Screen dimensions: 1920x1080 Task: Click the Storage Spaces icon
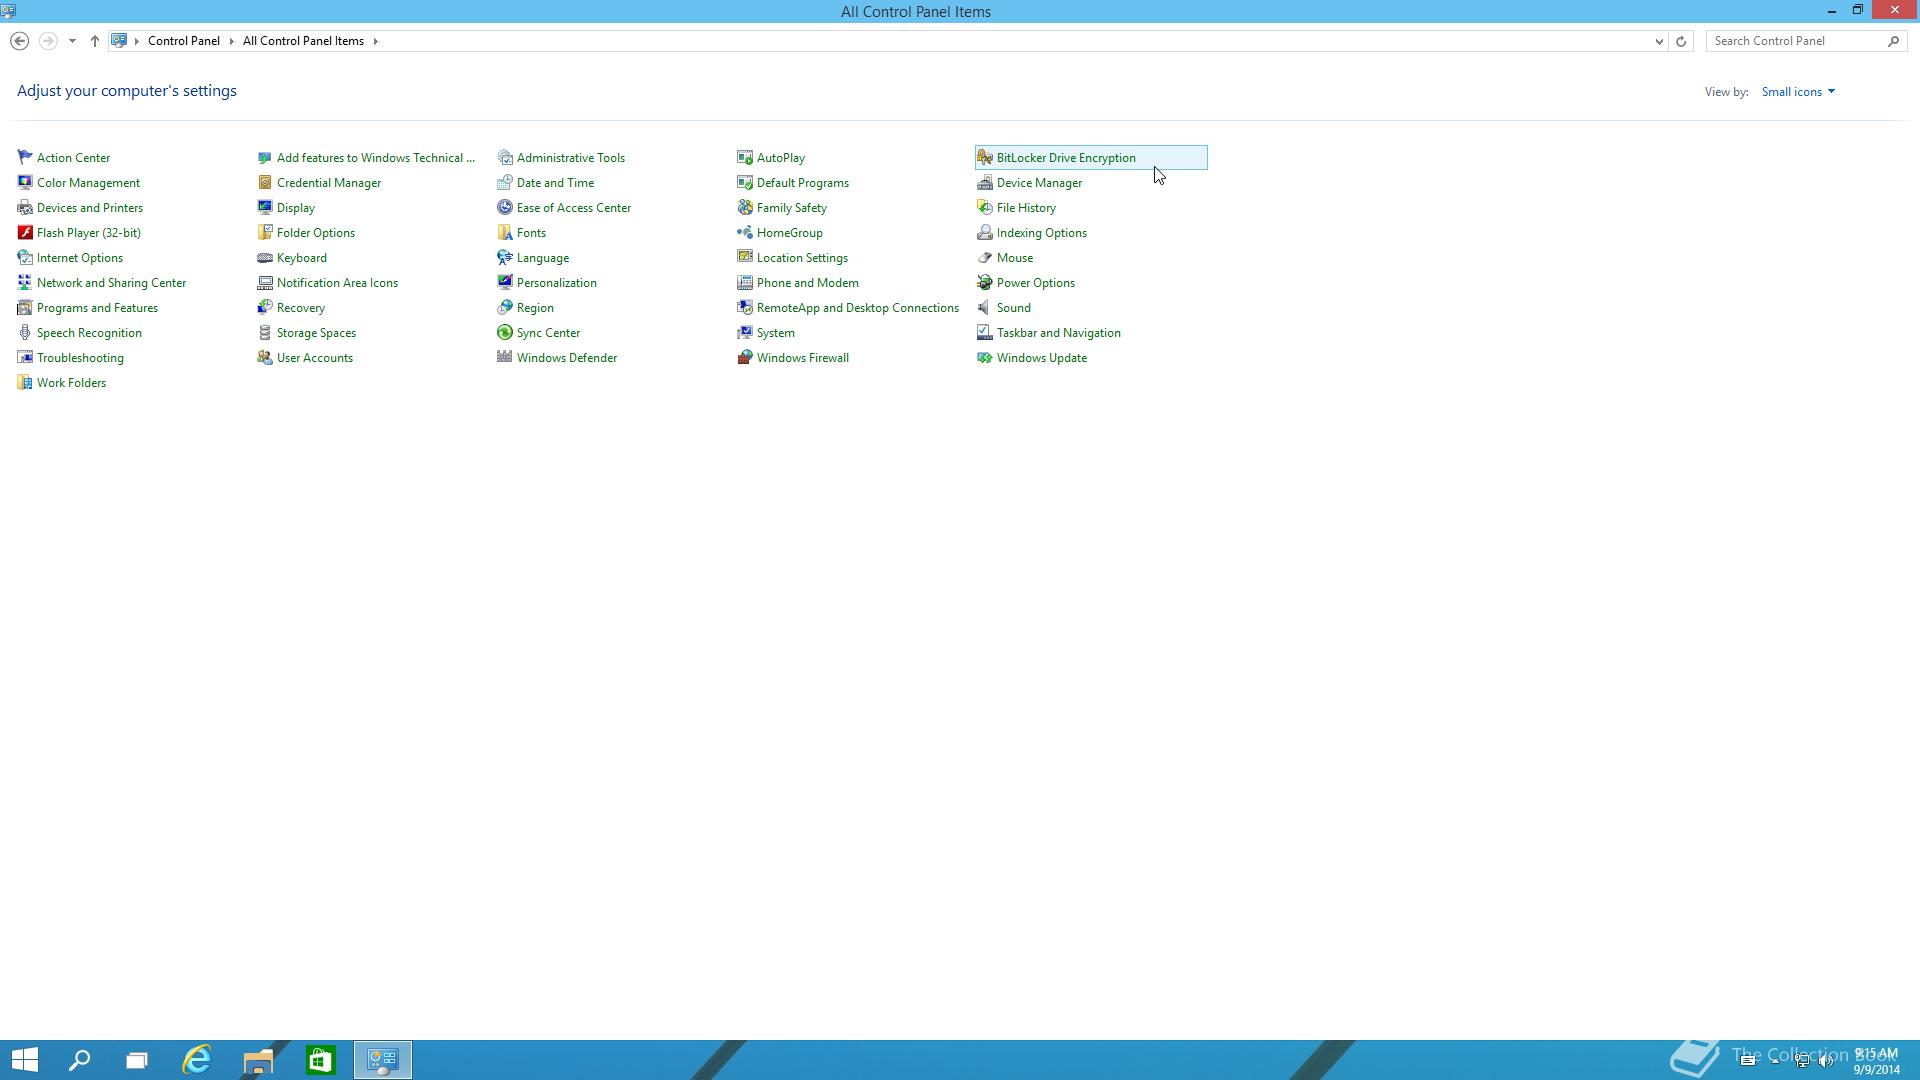tap(265, 332)
